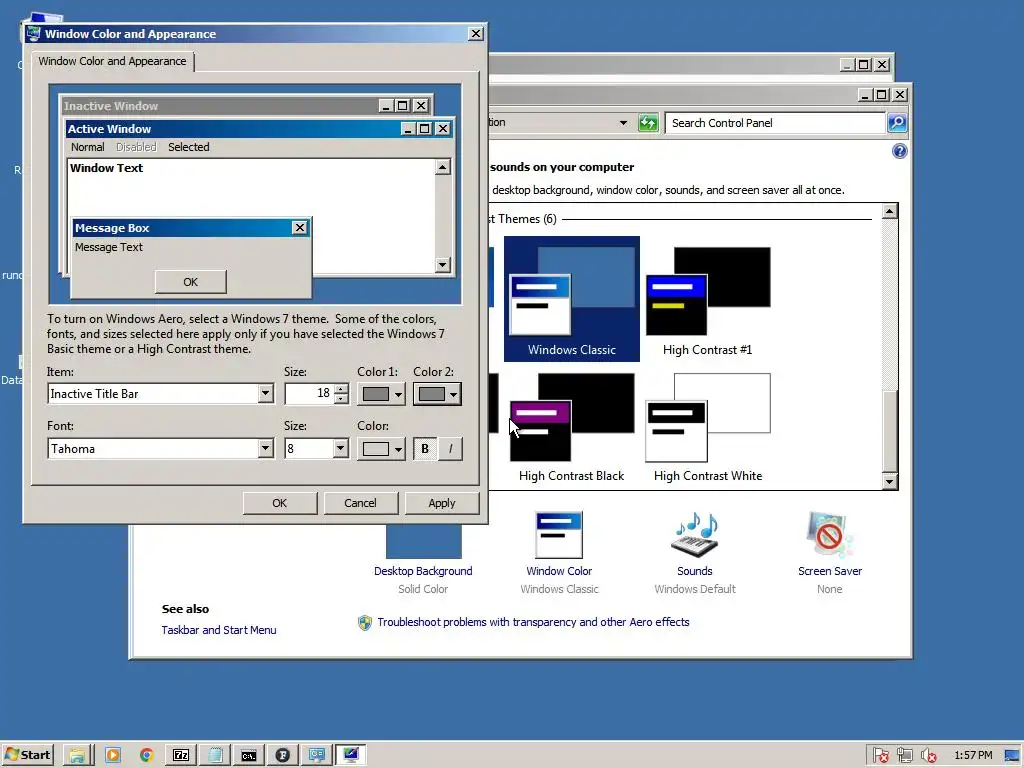Expand the Item dropdown showing Inactive Title Bar
Viewport: 1024px width, 768px height.
coord(265,394)
